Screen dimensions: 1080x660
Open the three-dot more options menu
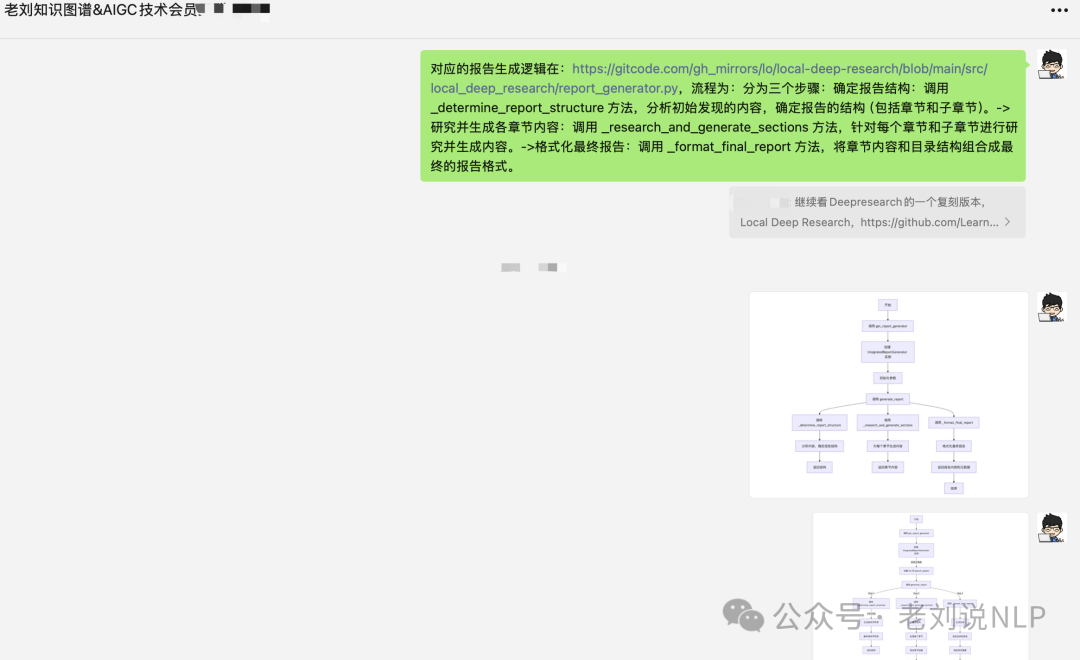[1059, 10]
